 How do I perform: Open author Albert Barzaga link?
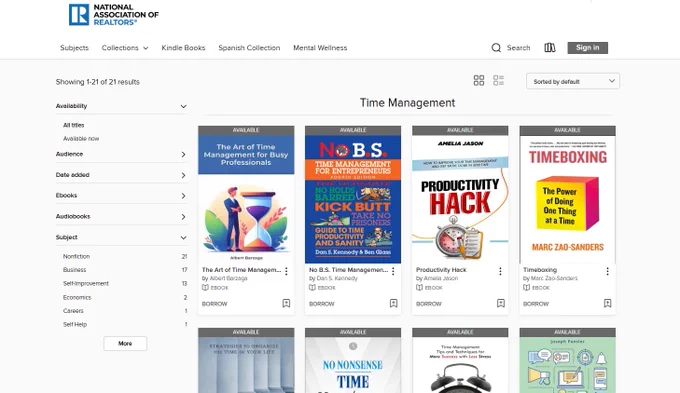click(x=229, y=278)
